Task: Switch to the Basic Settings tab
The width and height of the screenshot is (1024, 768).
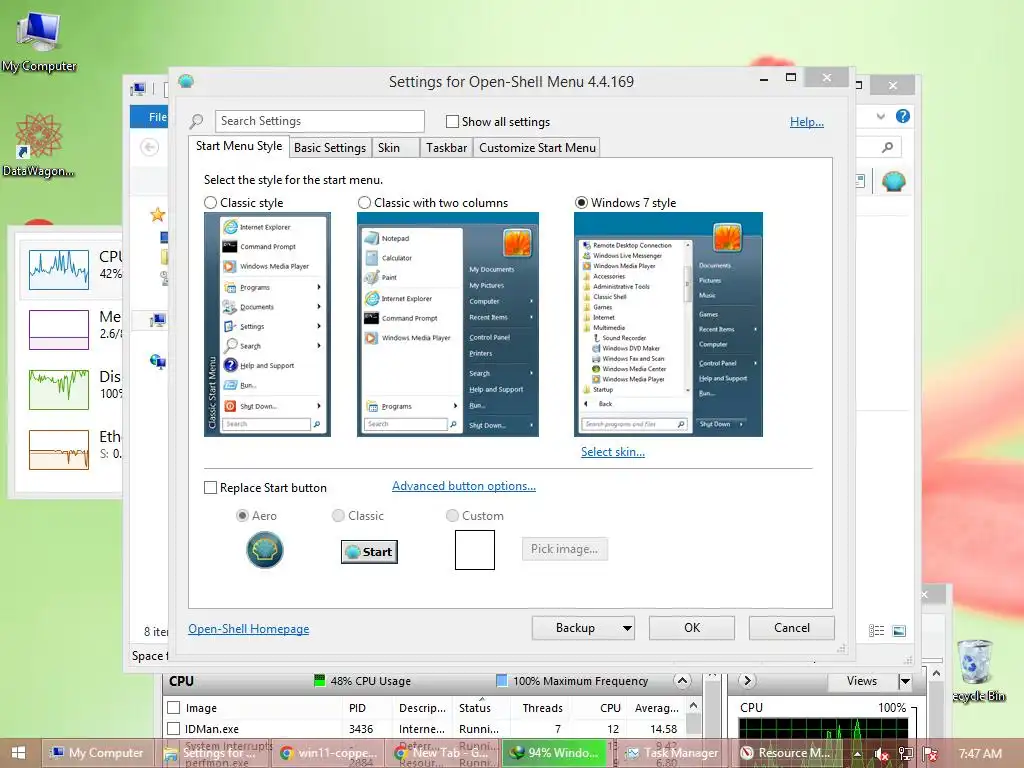Action: [330, 148]
